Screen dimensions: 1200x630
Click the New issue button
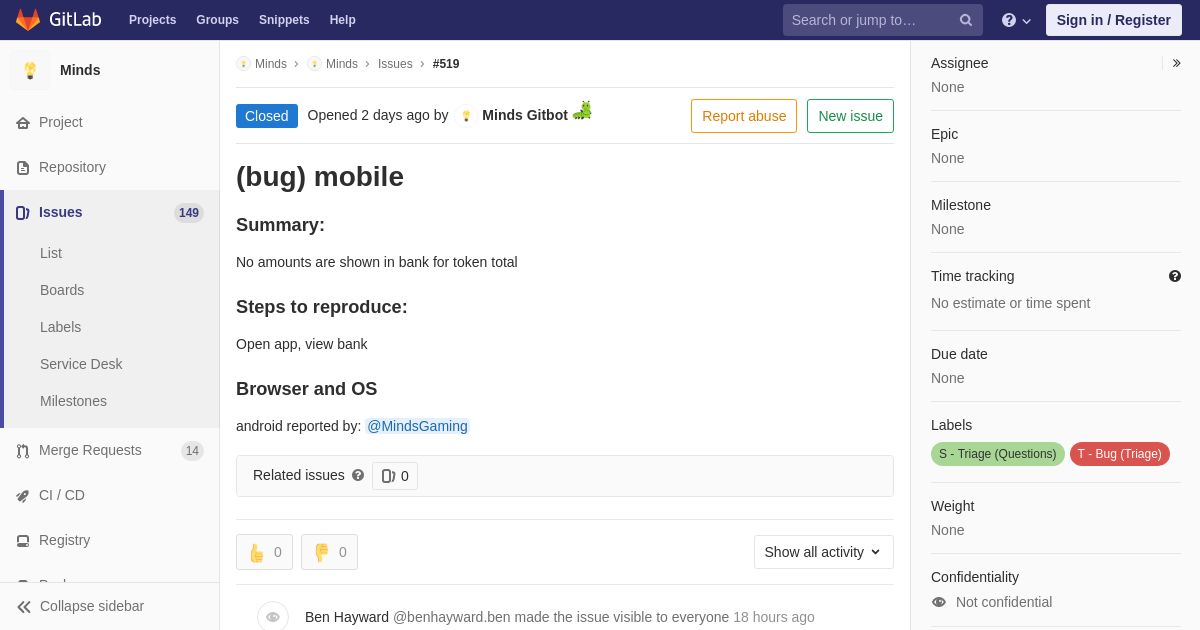tap(850, 116)
